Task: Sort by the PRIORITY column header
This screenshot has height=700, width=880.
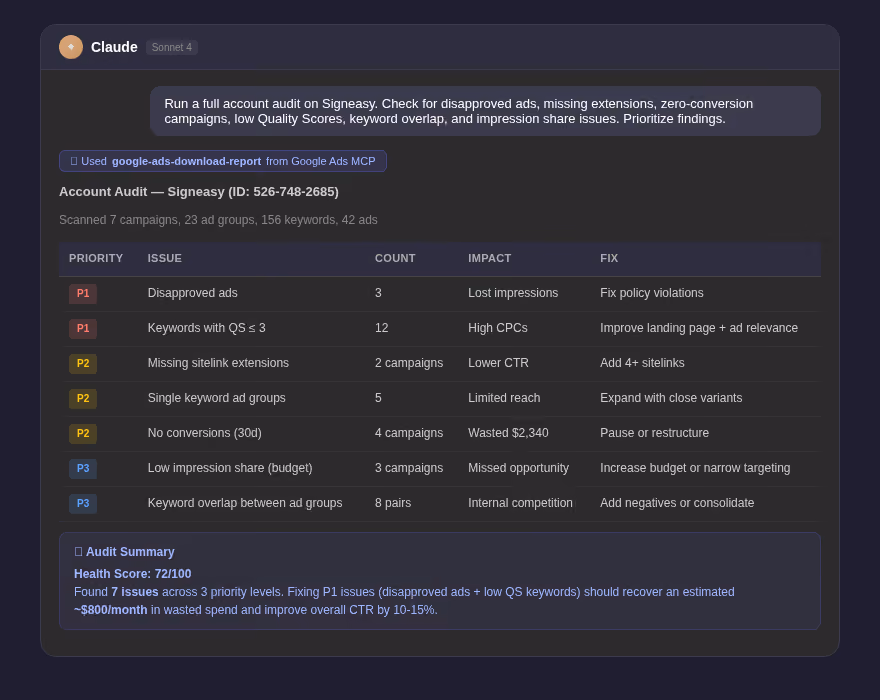Action: 96,258
